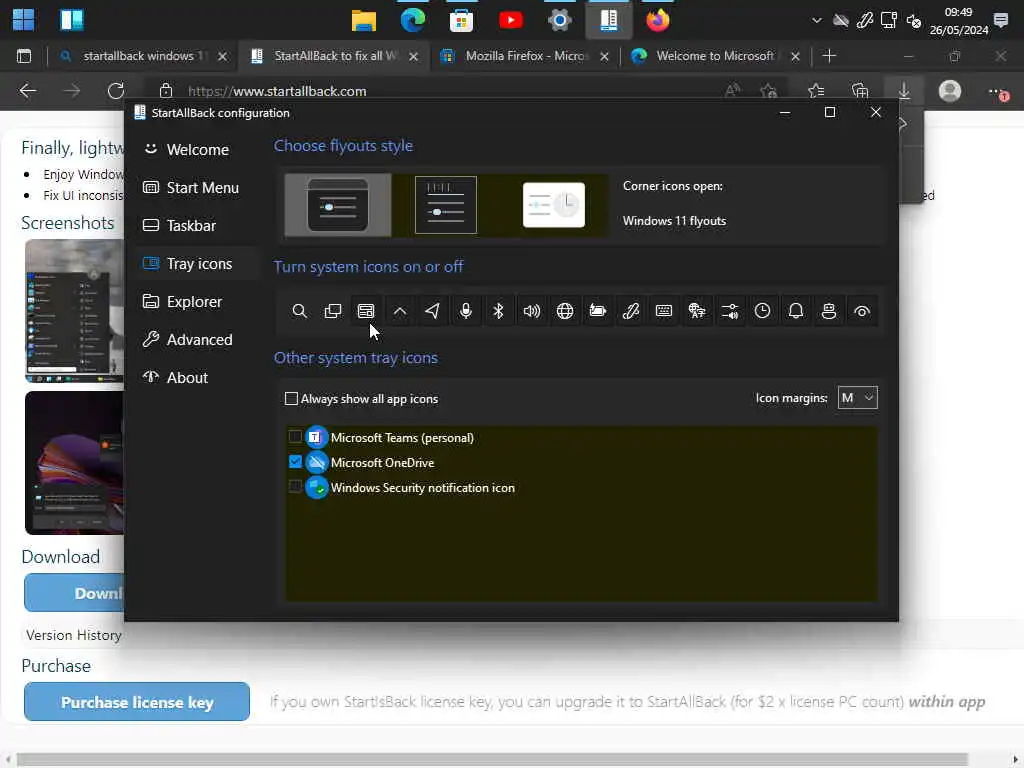Image resolution: width=1024 pixels, height=768 pixels.
Task: Open Firefox from the taskbar
Action: coord(658,20)
